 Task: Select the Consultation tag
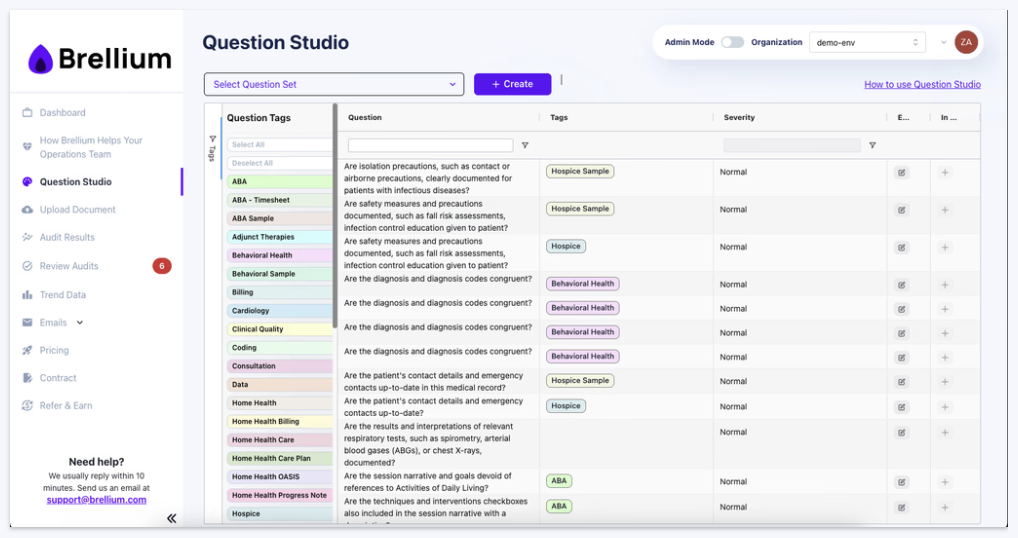[x=280, y=366]
